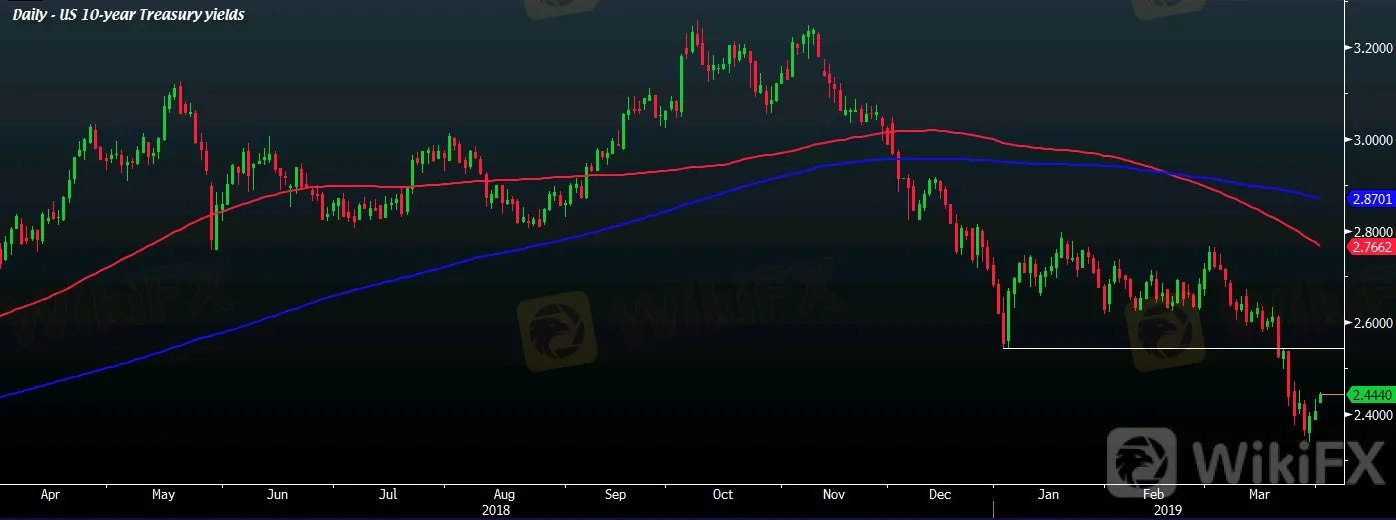Screen dimensions: 1396x520
Task: Click the Feb label on time axis
Action: pos(1152,494)
